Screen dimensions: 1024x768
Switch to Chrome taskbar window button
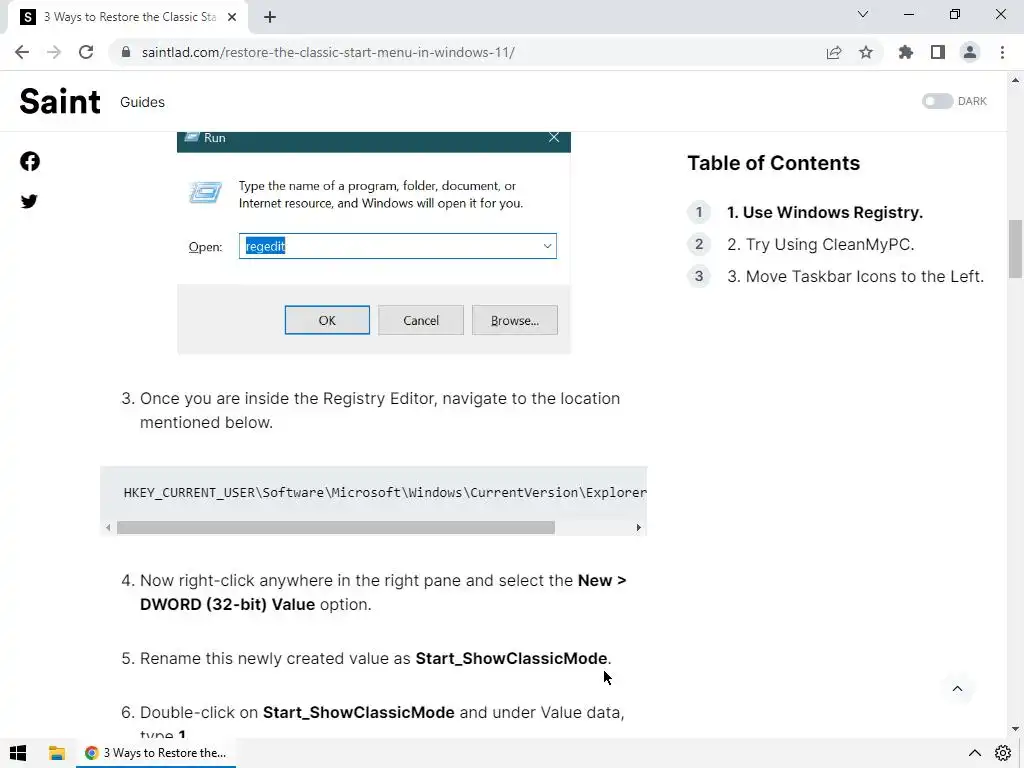pos(156,753)
